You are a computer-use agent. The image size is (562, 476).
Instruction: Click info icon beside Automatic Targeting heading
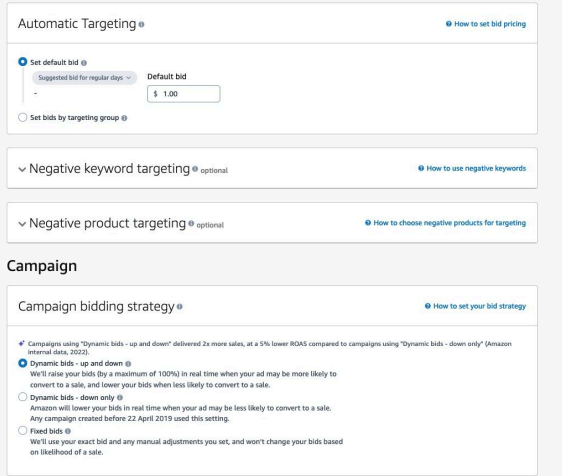[x=142, y=24]
